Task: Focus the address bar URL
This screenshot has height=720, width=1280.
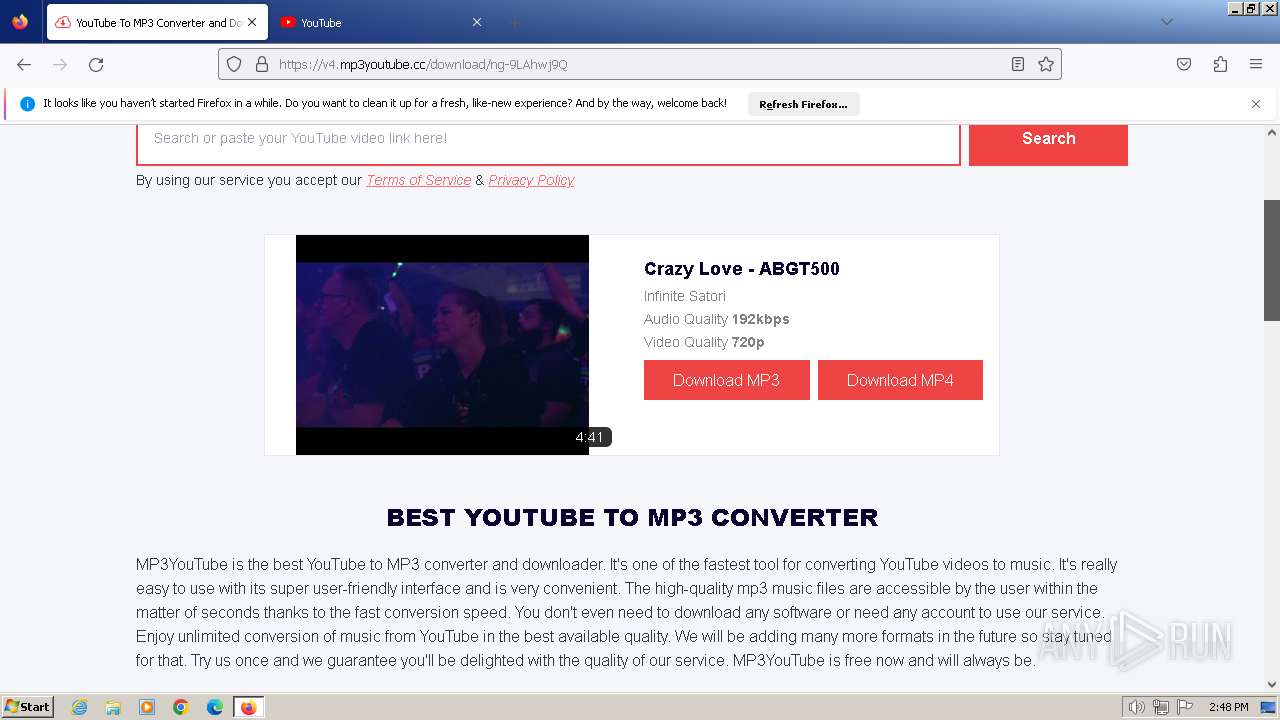Action: pyautogui.click(x=640, y=64)
